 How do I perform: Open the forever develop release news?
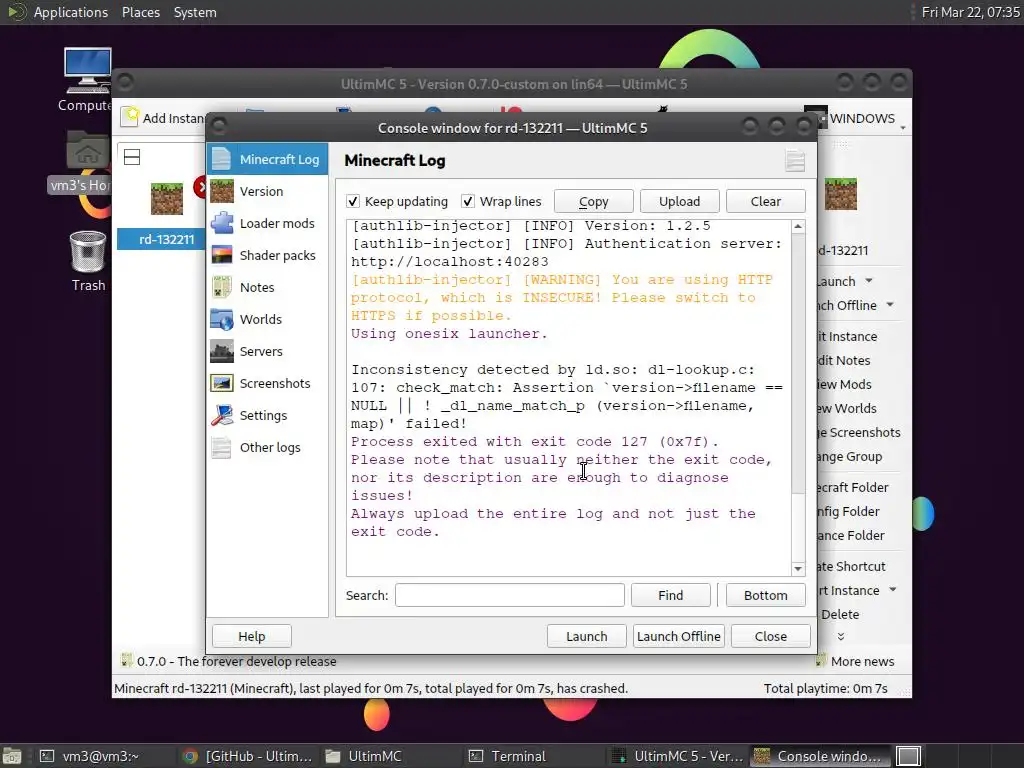click(236, 661)
